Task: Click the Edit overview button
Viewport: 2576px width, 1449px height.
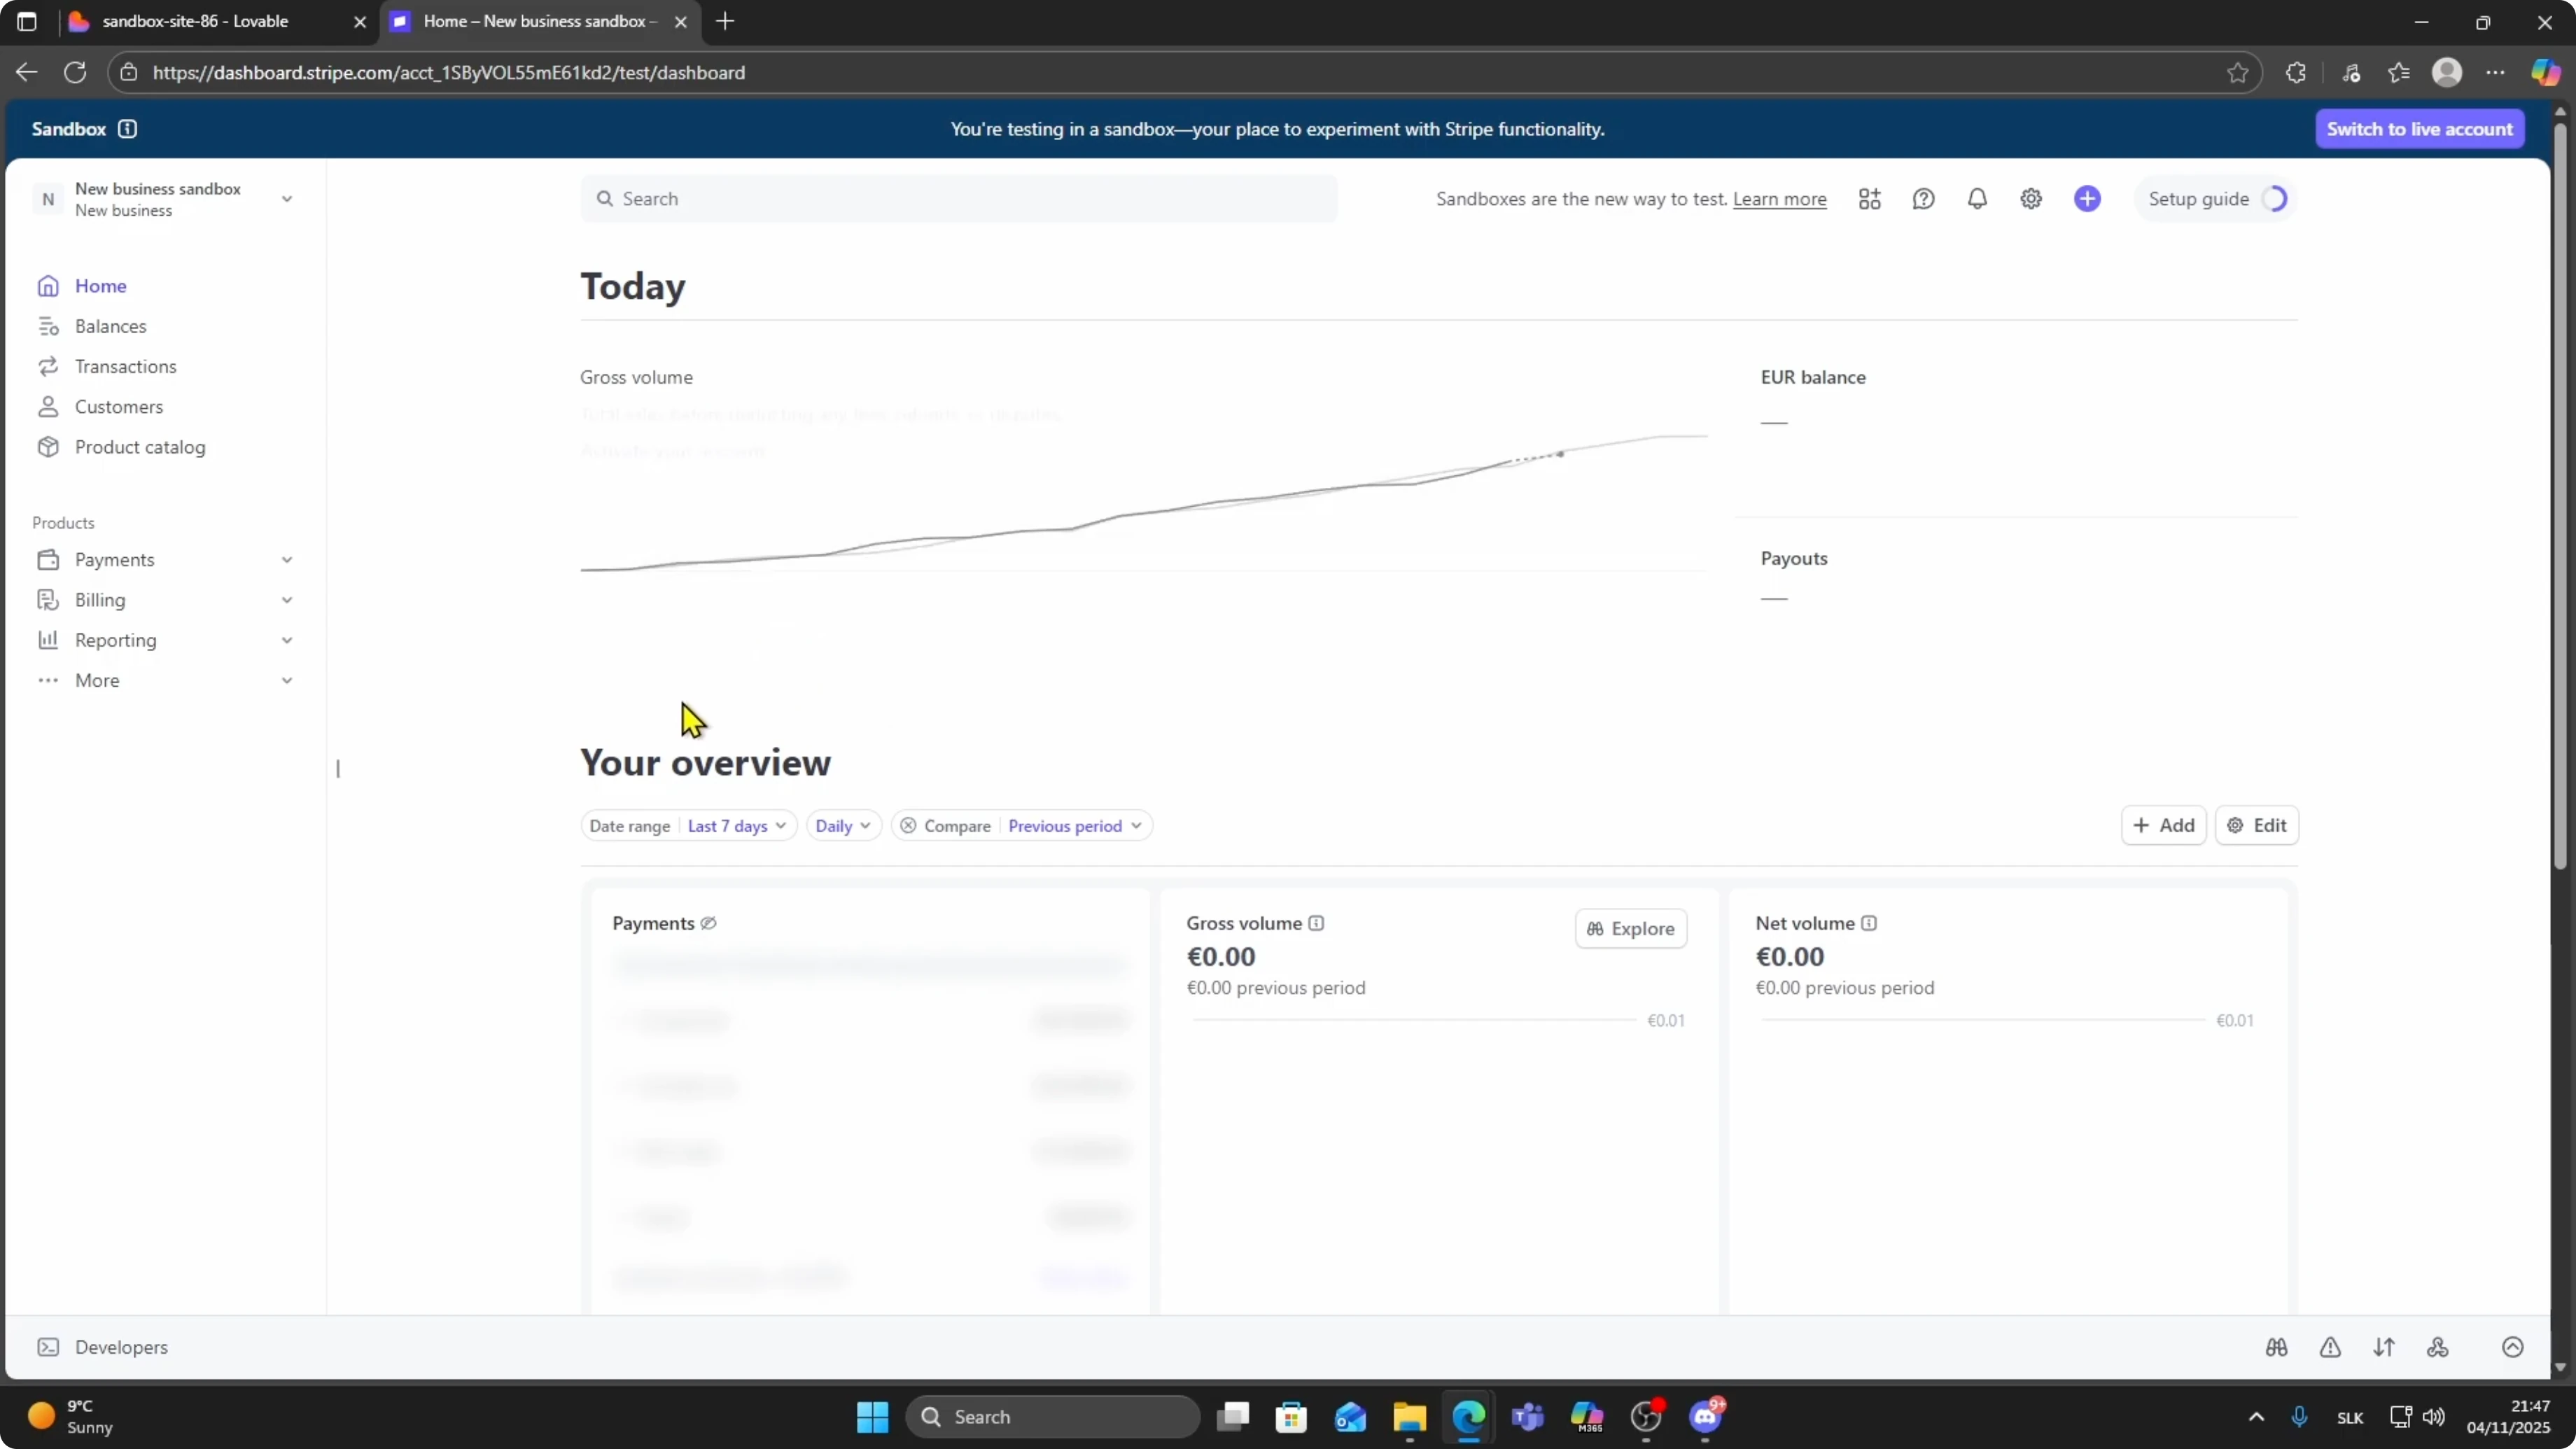Action: tap(2257, 826)
